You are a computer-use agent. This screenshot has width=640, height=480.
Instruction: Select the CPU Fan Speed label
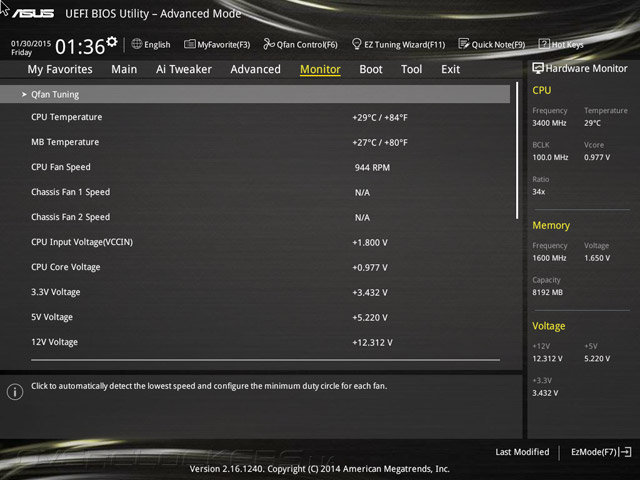coord(61,167)
